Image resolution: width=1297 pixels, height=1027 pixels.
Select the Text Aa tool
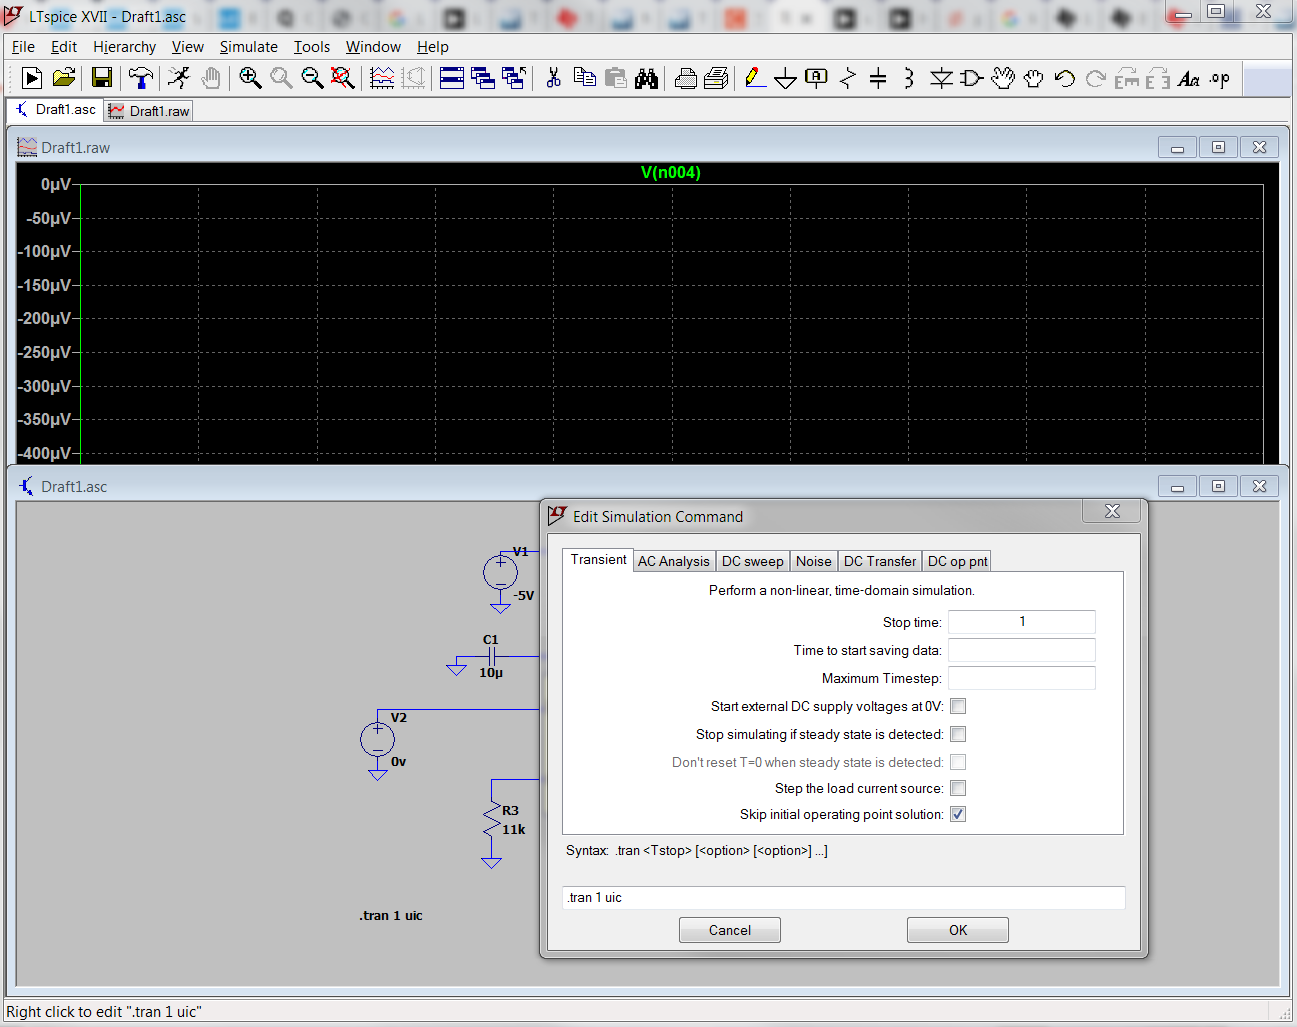(1189, 78)
